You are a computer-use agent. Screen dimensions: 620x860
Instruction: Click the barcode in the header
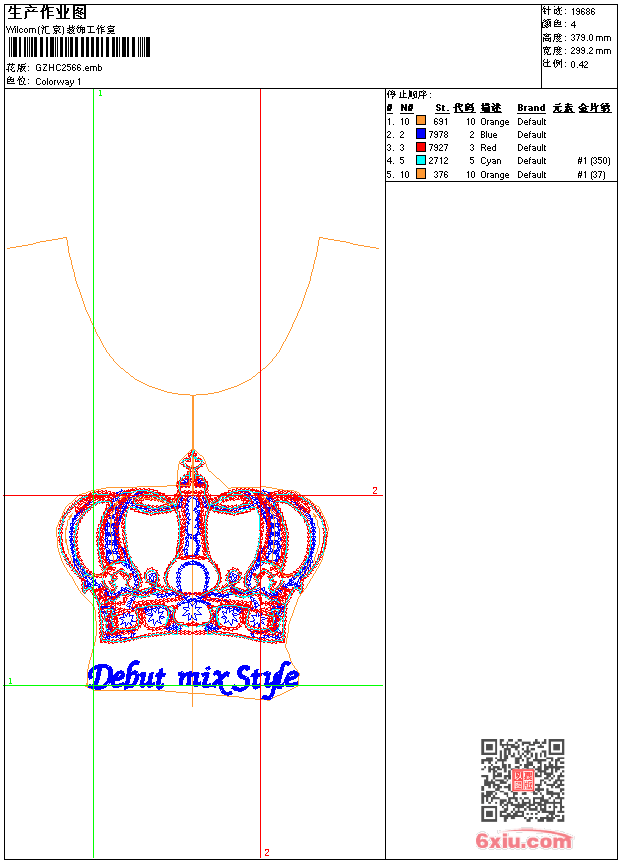point(78,47)
